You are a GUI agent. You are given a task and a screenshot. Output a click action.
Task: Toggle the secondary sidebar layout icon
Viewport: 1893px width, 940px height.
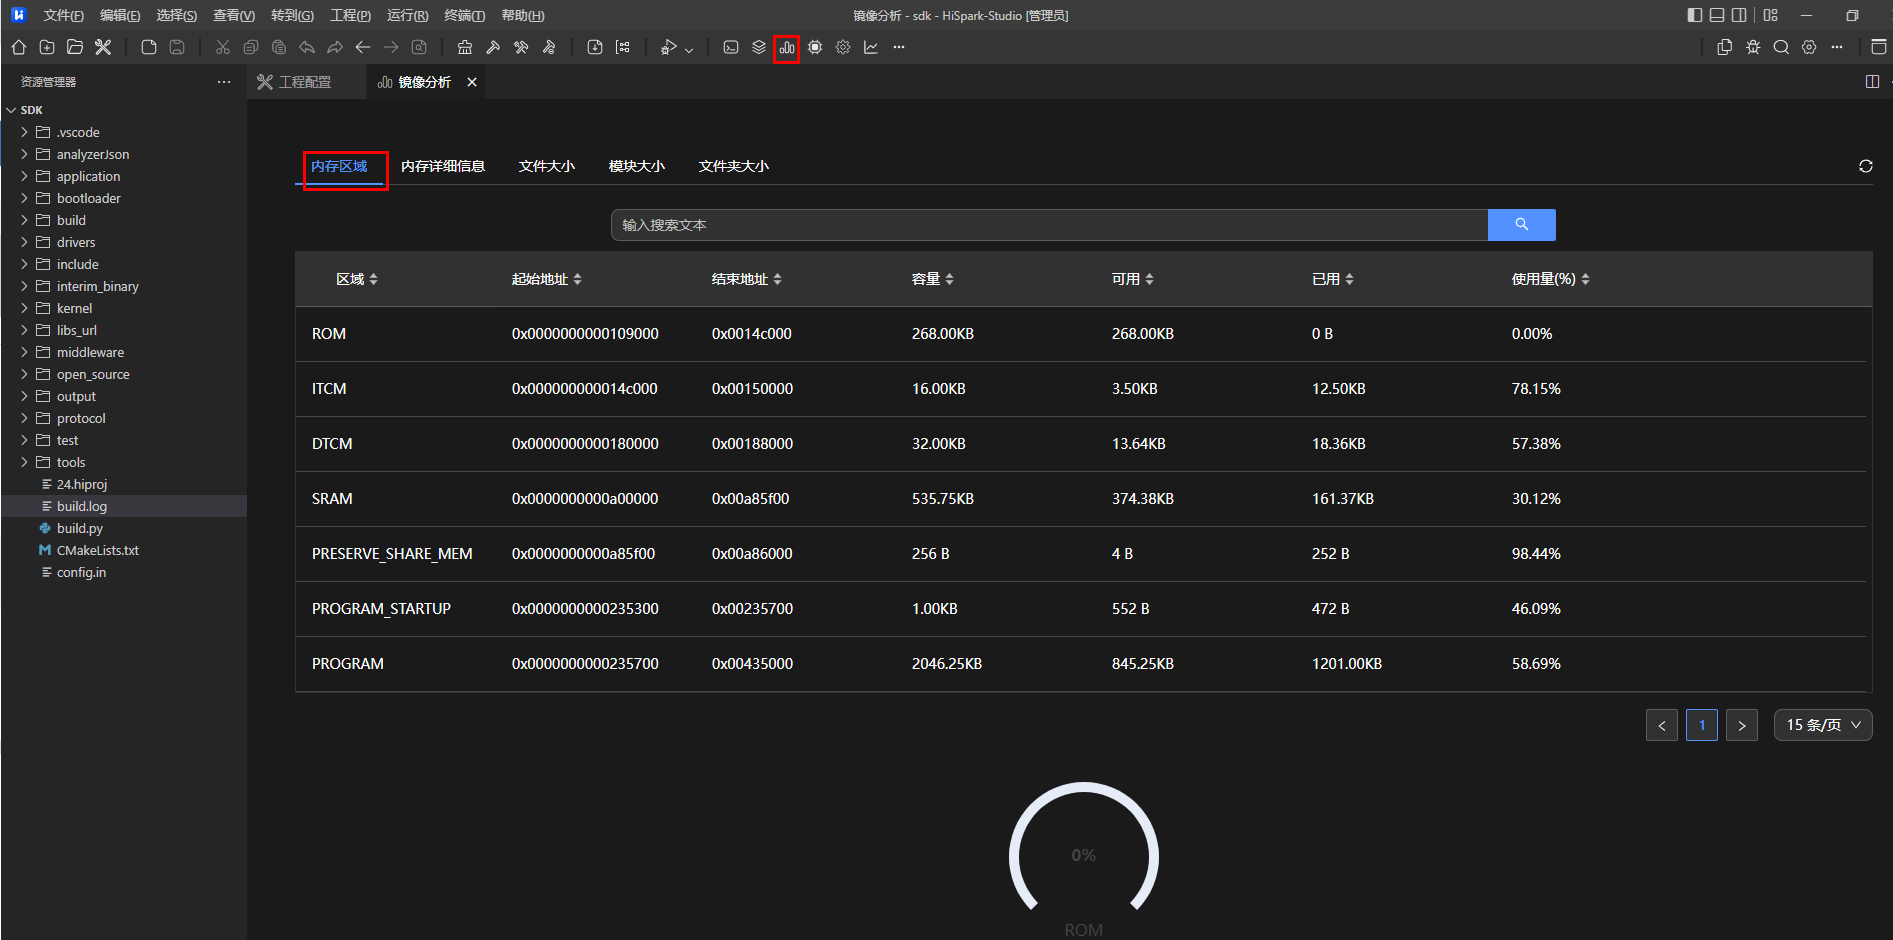(1739, 15)
